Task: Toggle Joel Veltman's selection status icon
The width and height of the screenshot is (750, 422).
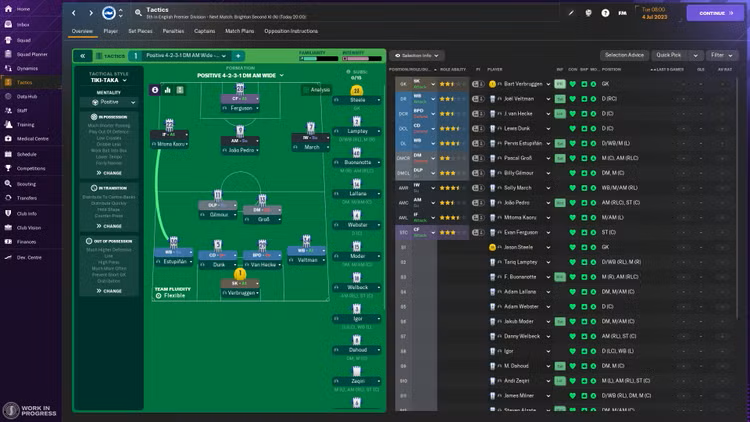Action: pos(491,100)
